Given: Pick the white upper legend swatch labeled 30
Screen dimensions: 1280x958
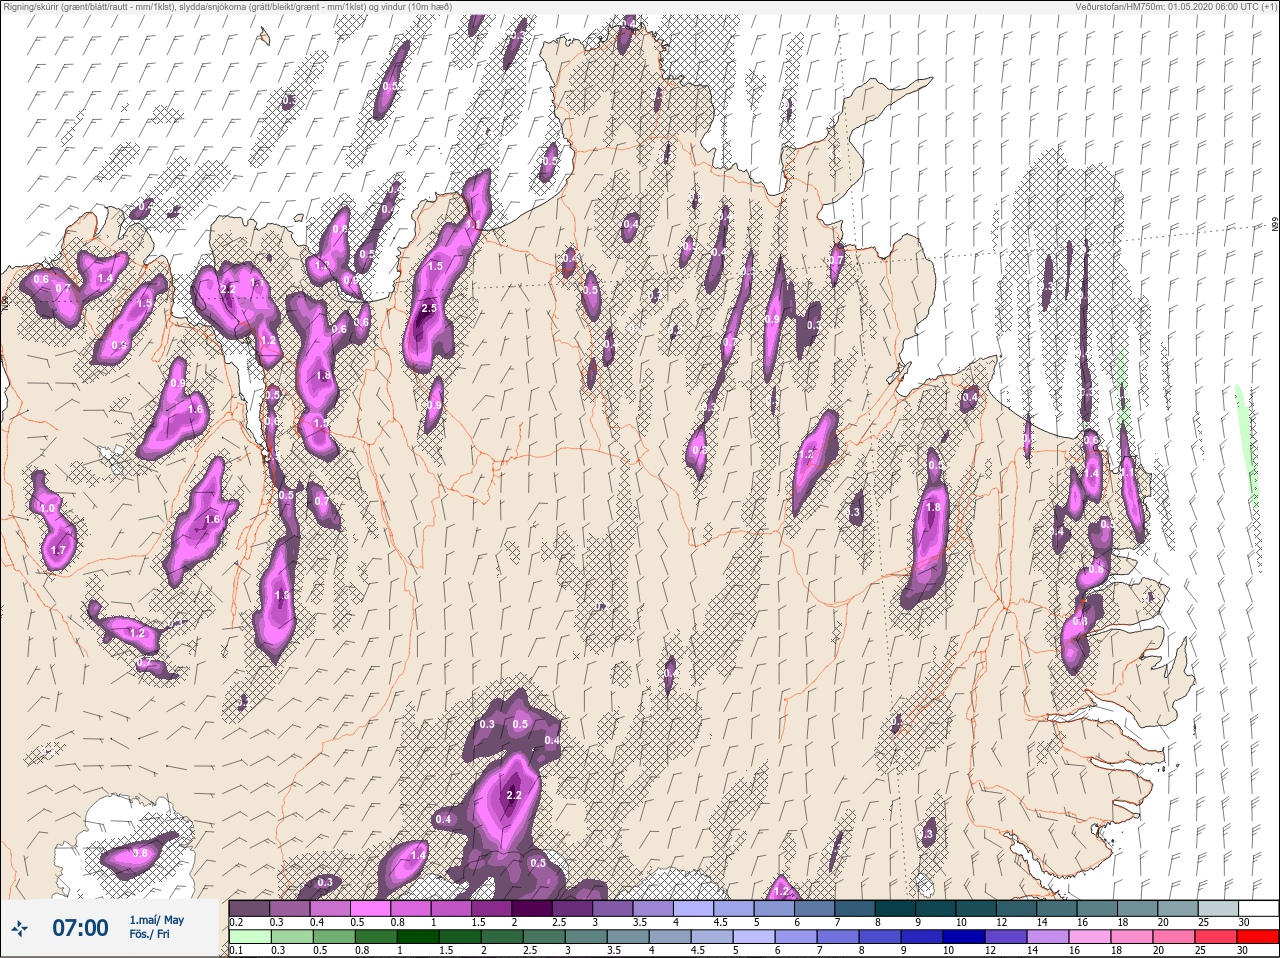Looking at the screenshot, I should (x=1260, y=908).
